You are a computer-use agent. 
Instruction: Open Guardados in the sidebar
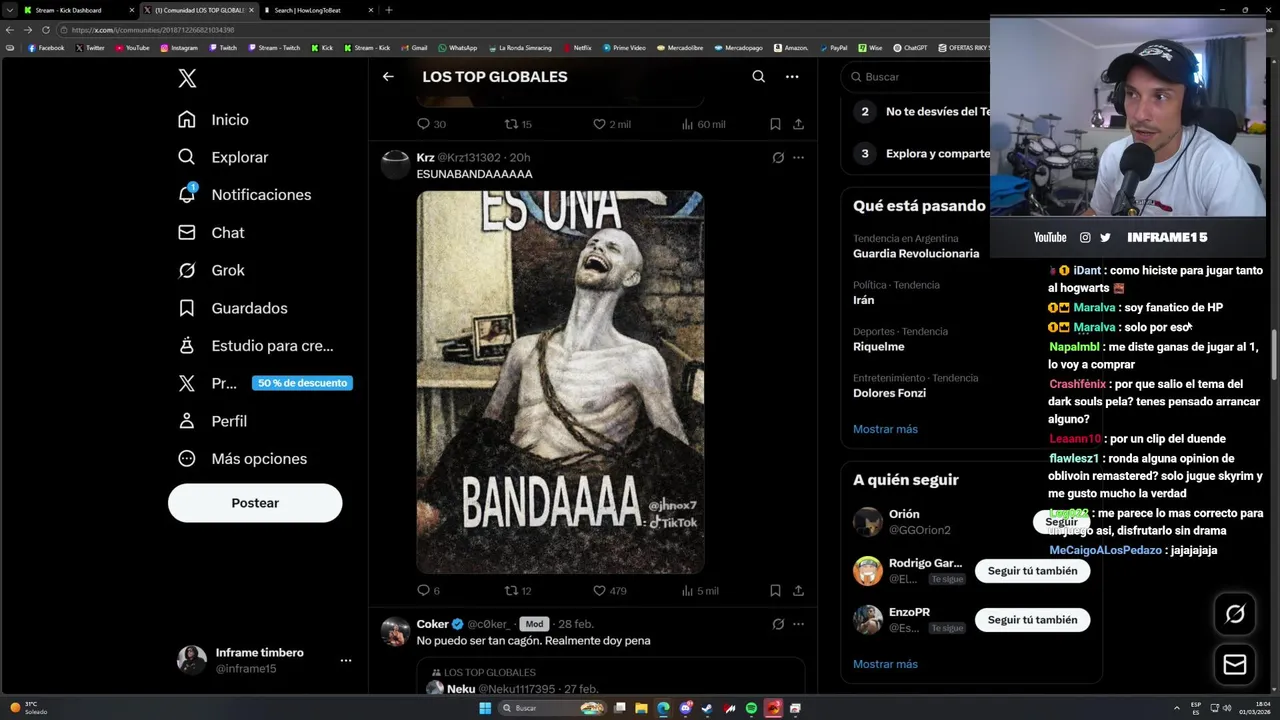coord(232,308)
